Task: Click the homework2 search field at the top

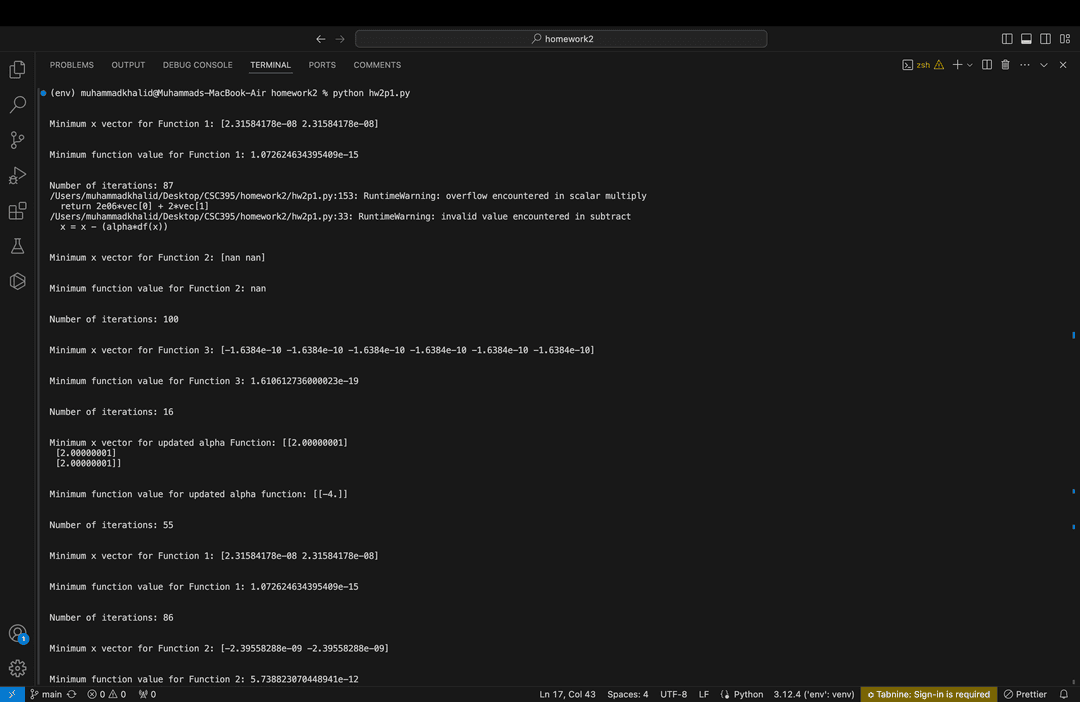Action: tap(561, 38)
